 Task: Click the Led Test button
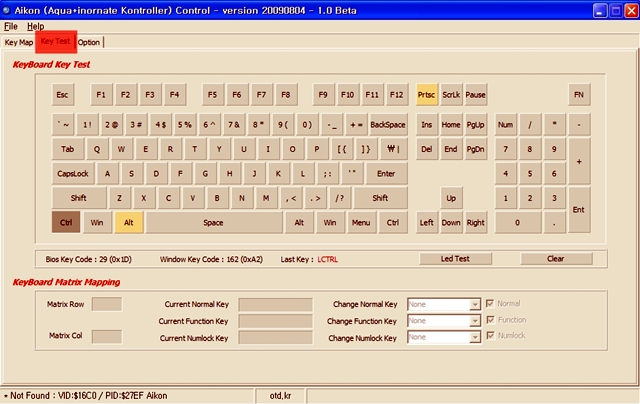coord(455,259)
